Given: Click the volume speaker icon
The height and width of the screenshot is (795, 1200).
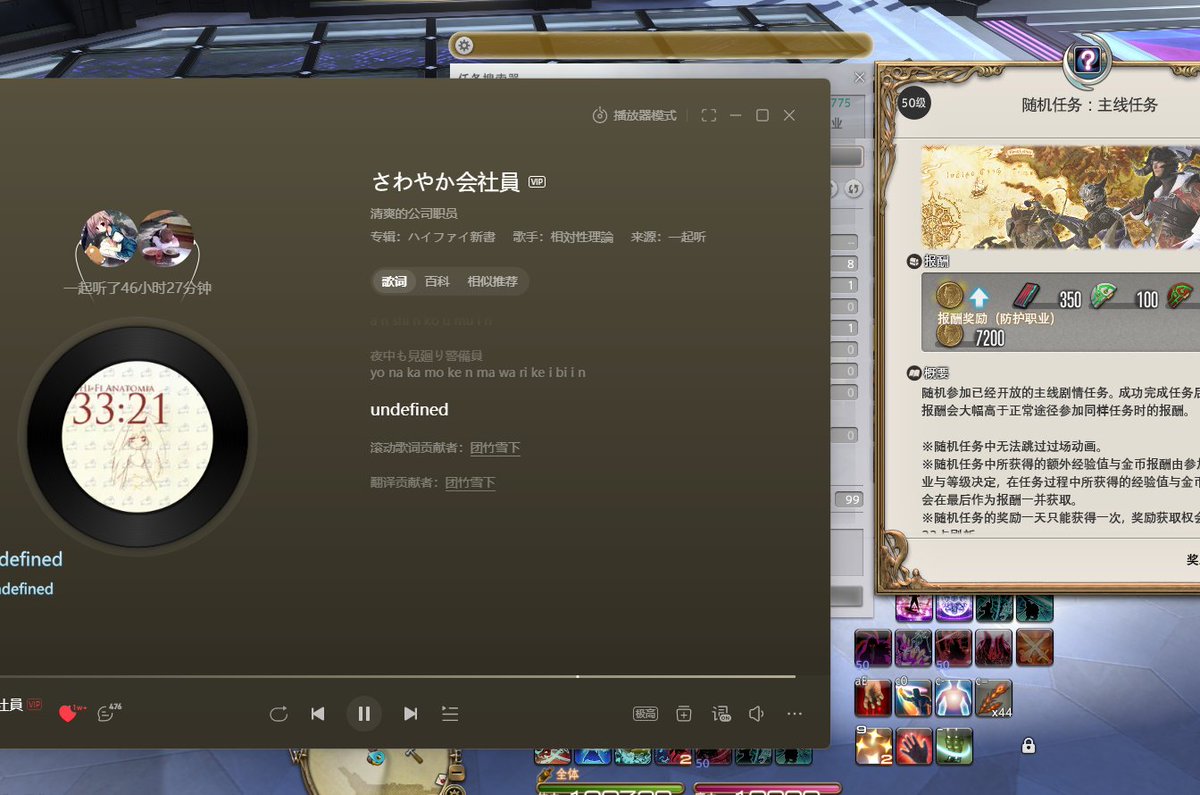Looking at the screenshot, I should (x=757, y=714).
